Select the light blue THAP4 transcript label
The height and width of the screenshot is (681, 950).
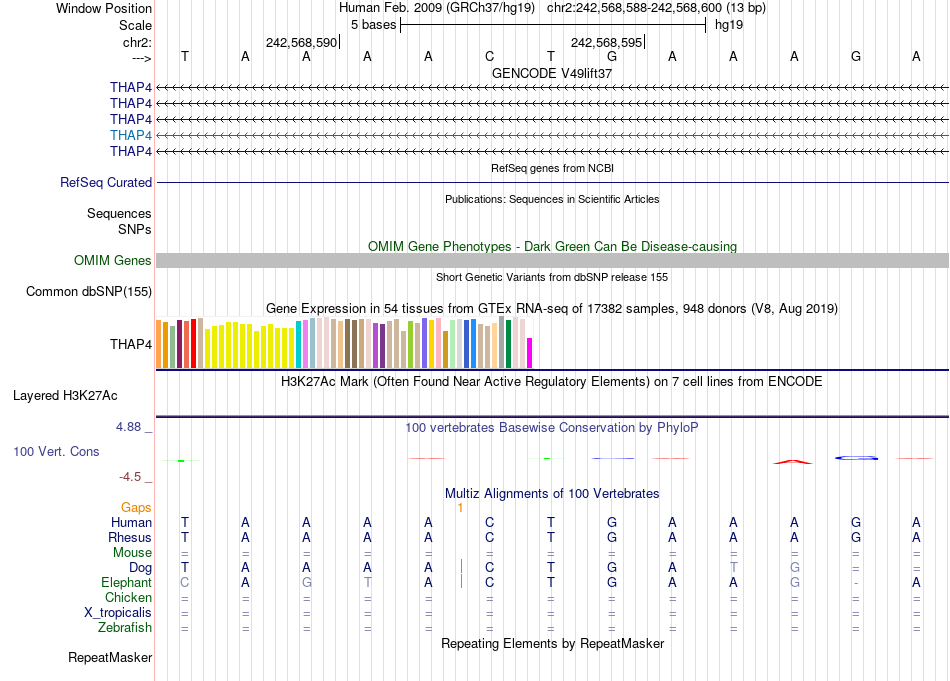131,135
